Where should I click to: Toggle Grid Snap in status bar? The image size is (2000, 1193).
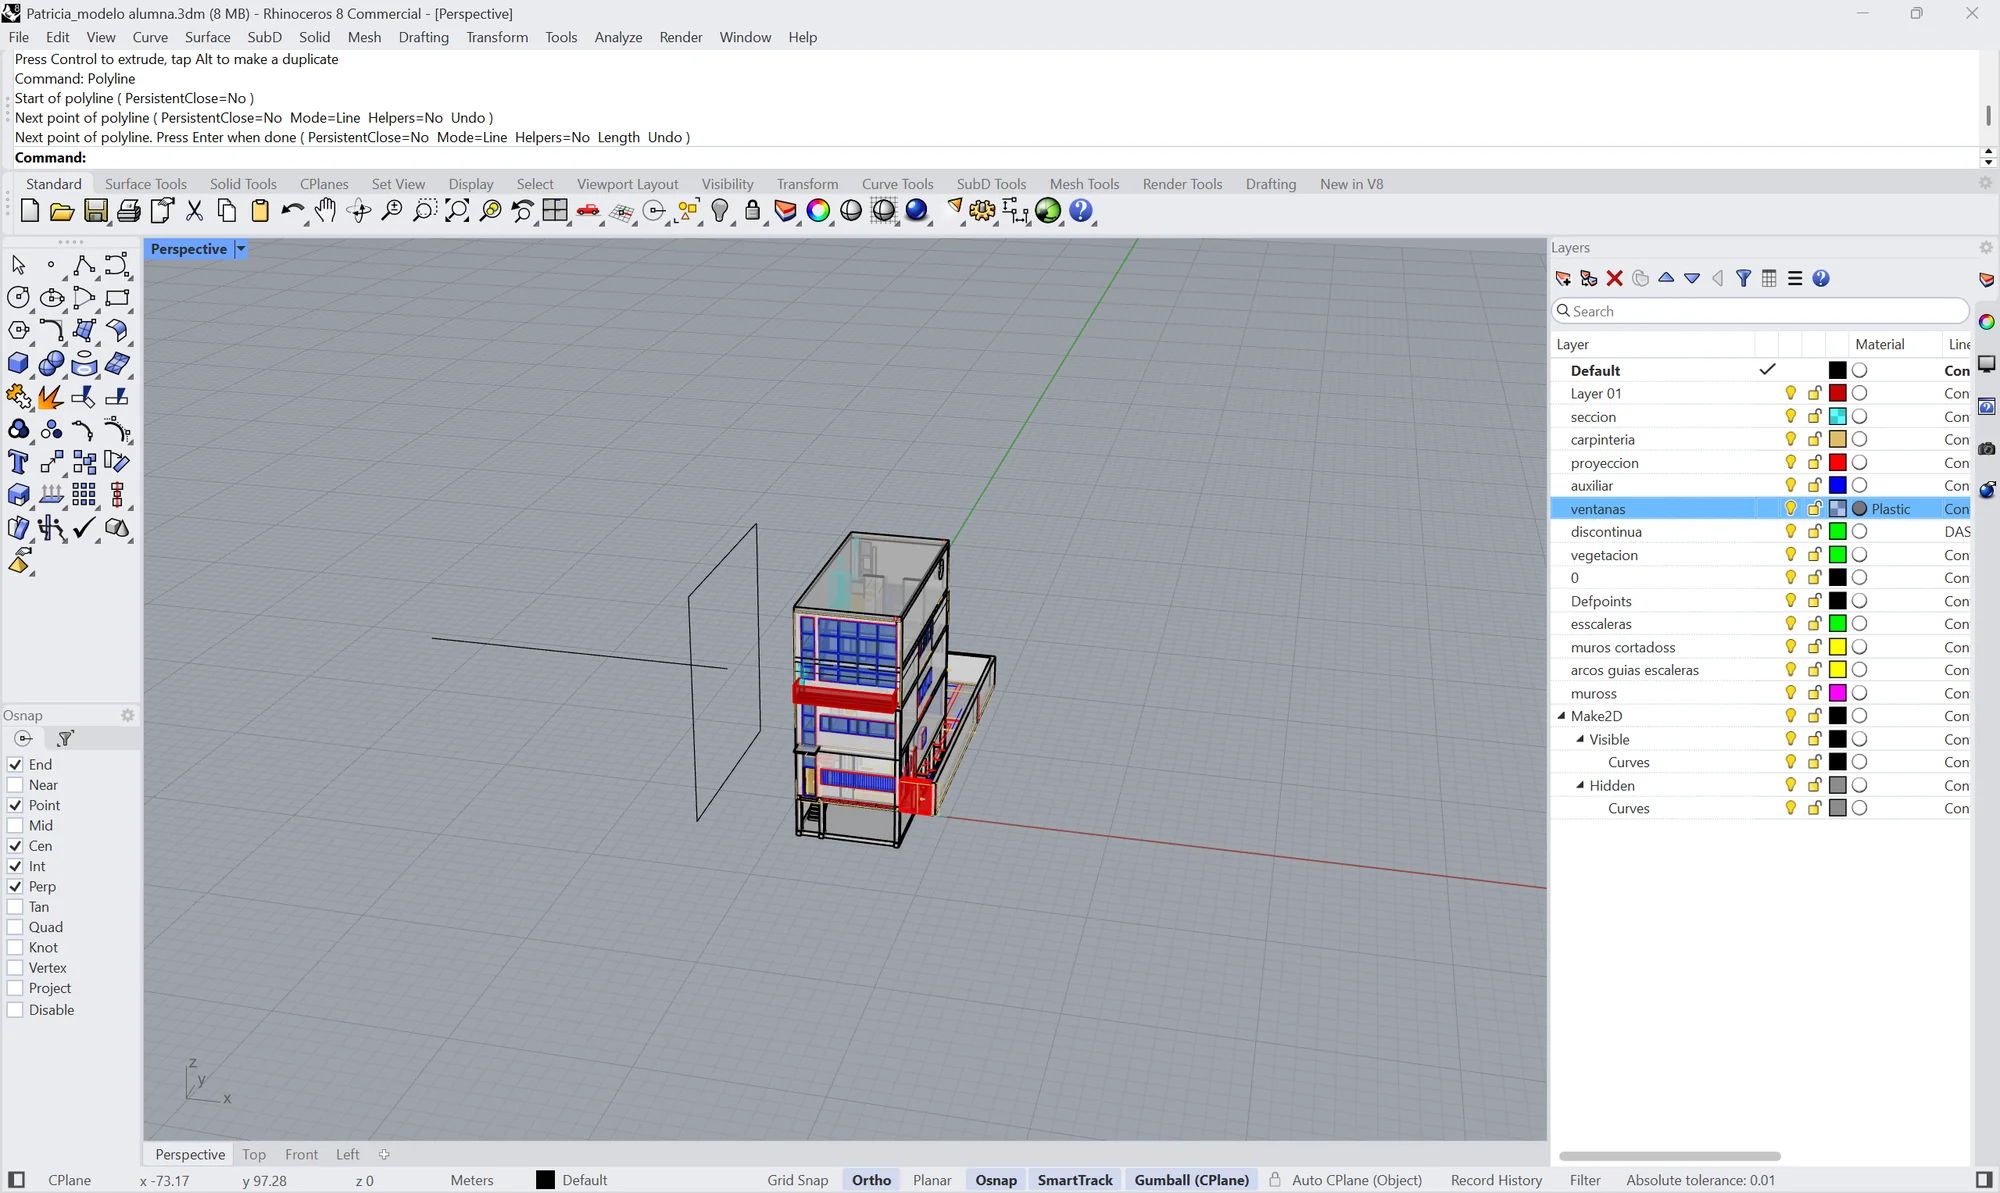[x=798, y=1180]
